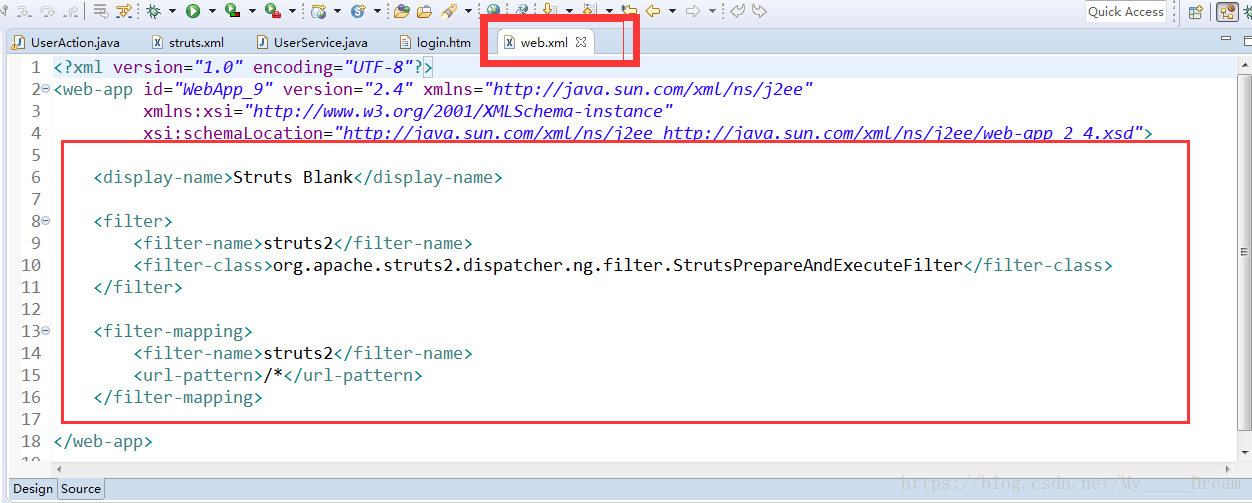
Task: Close the web.xml tab
Action: (581, 43)
